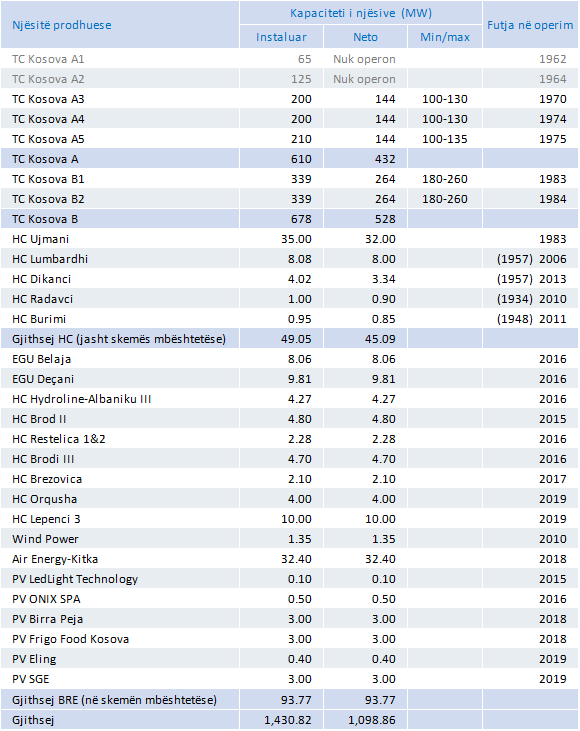Select the 'PV Frigo Food Kosova' row label
Image resolution: width=580 pixels, height=731 pixels.
(x=70, y=640)
